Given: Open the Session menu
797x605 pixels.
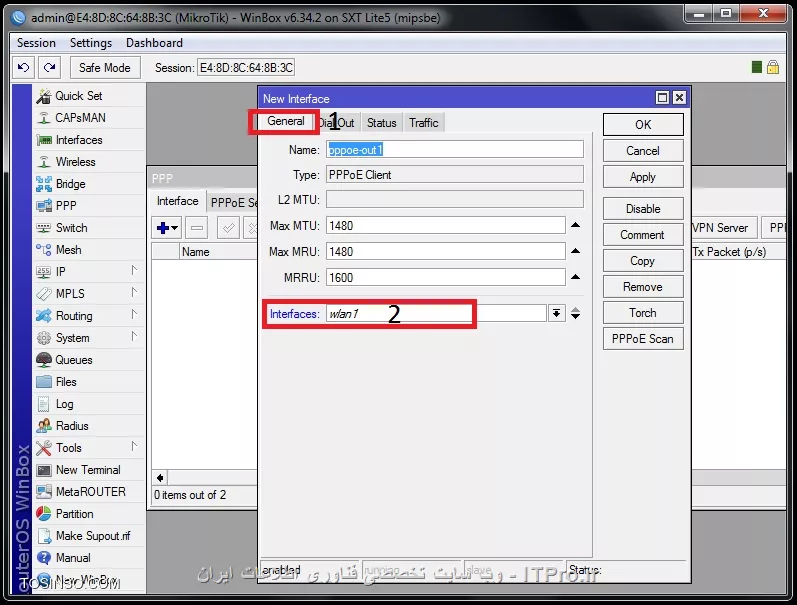Looking at the screenshot, I should pyautogui.click(x=36, y=43).
